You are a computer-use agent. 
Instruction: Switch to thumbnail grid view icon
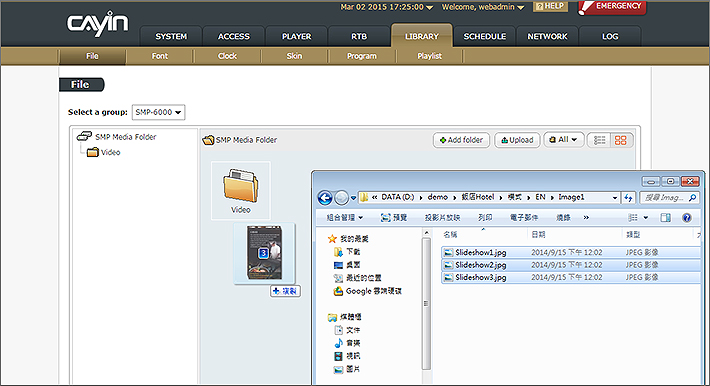tap(621, 140)
